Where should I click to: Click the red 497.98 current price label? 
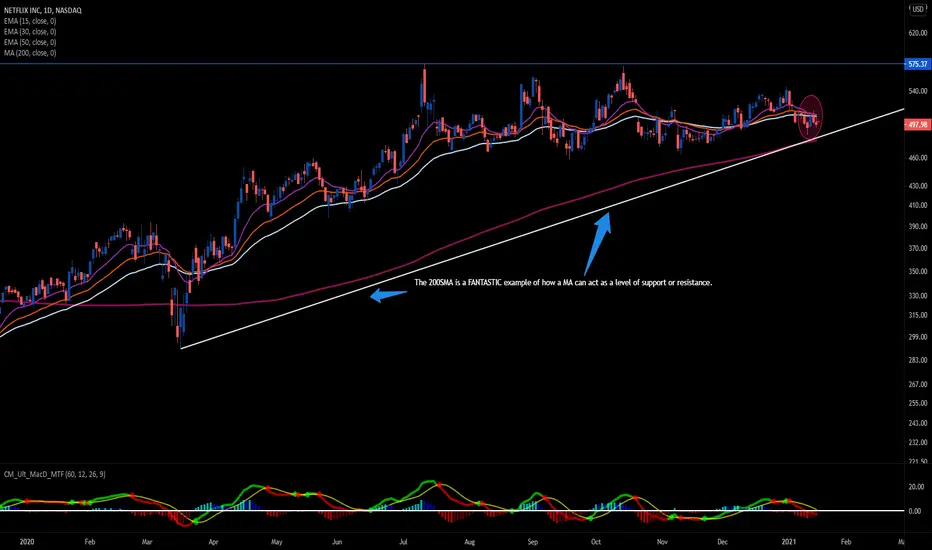click(917, 125)
